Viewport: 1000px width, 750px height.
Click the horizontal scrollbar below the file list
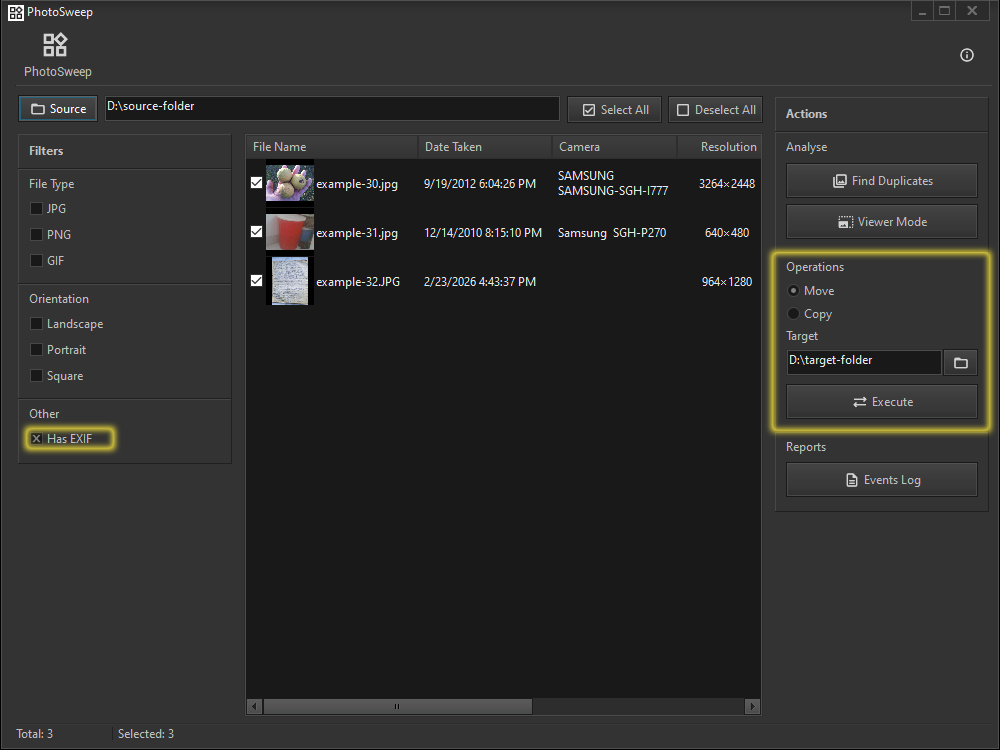[397, 705]
